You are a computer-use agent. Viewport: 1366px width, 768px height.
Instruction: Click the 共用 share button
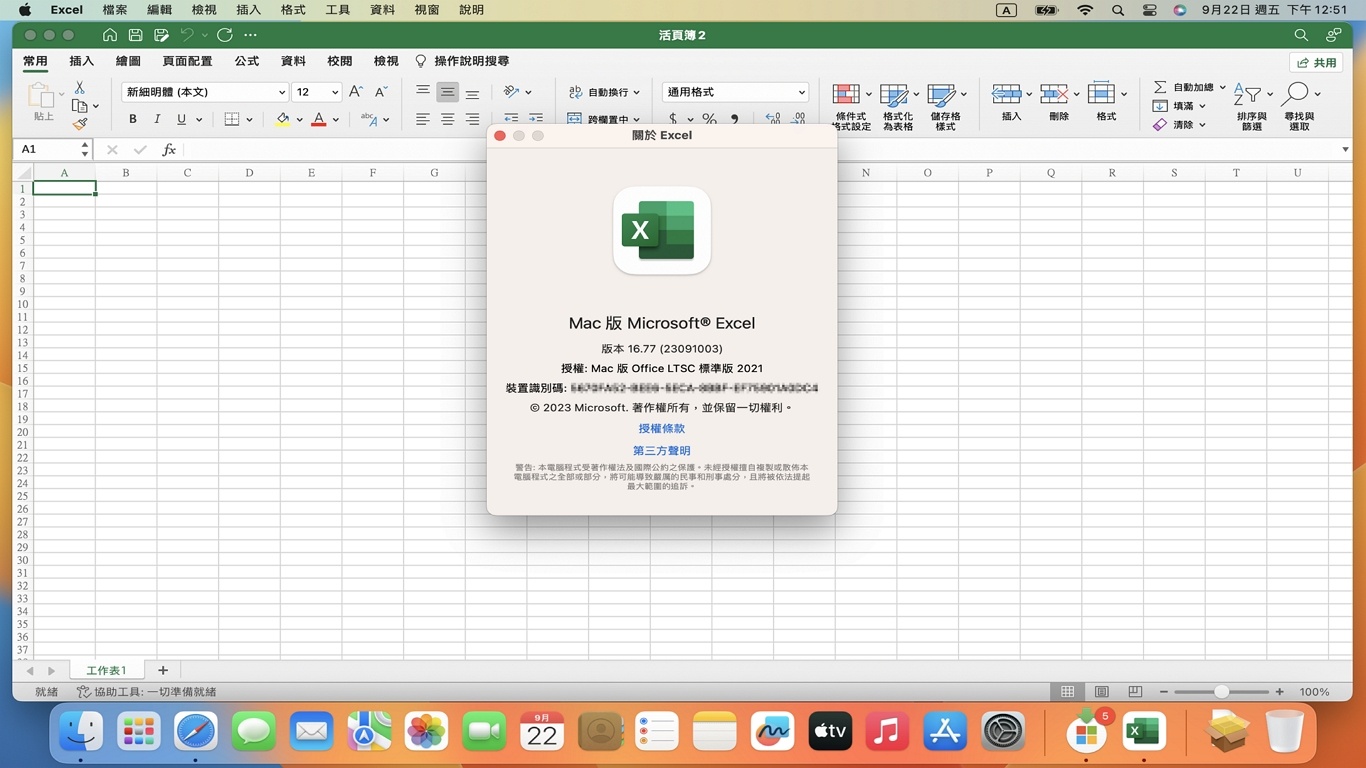point(1316,62)
